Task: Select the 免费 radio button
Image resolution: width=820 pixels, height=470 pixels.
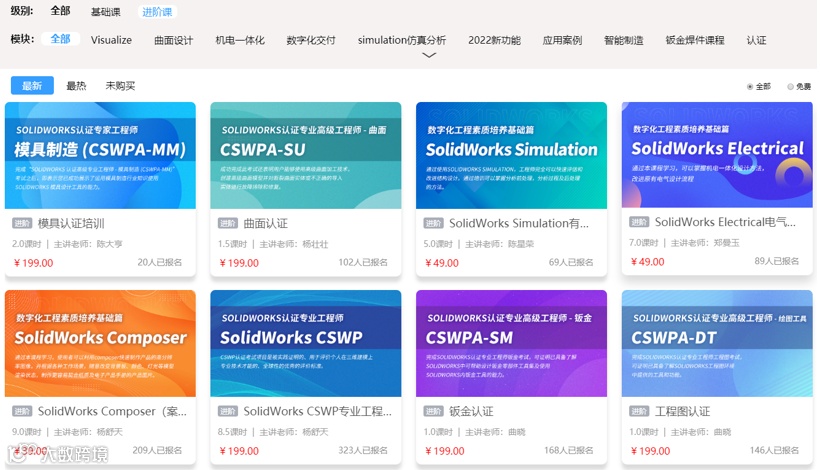Action: pos(790,87)
